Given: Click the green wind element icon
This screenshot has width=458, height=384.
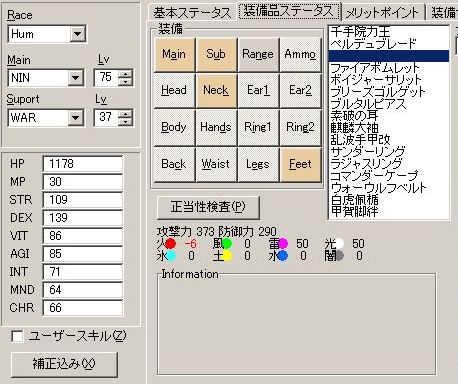Looking at the screenshot, I should point(227,244).
